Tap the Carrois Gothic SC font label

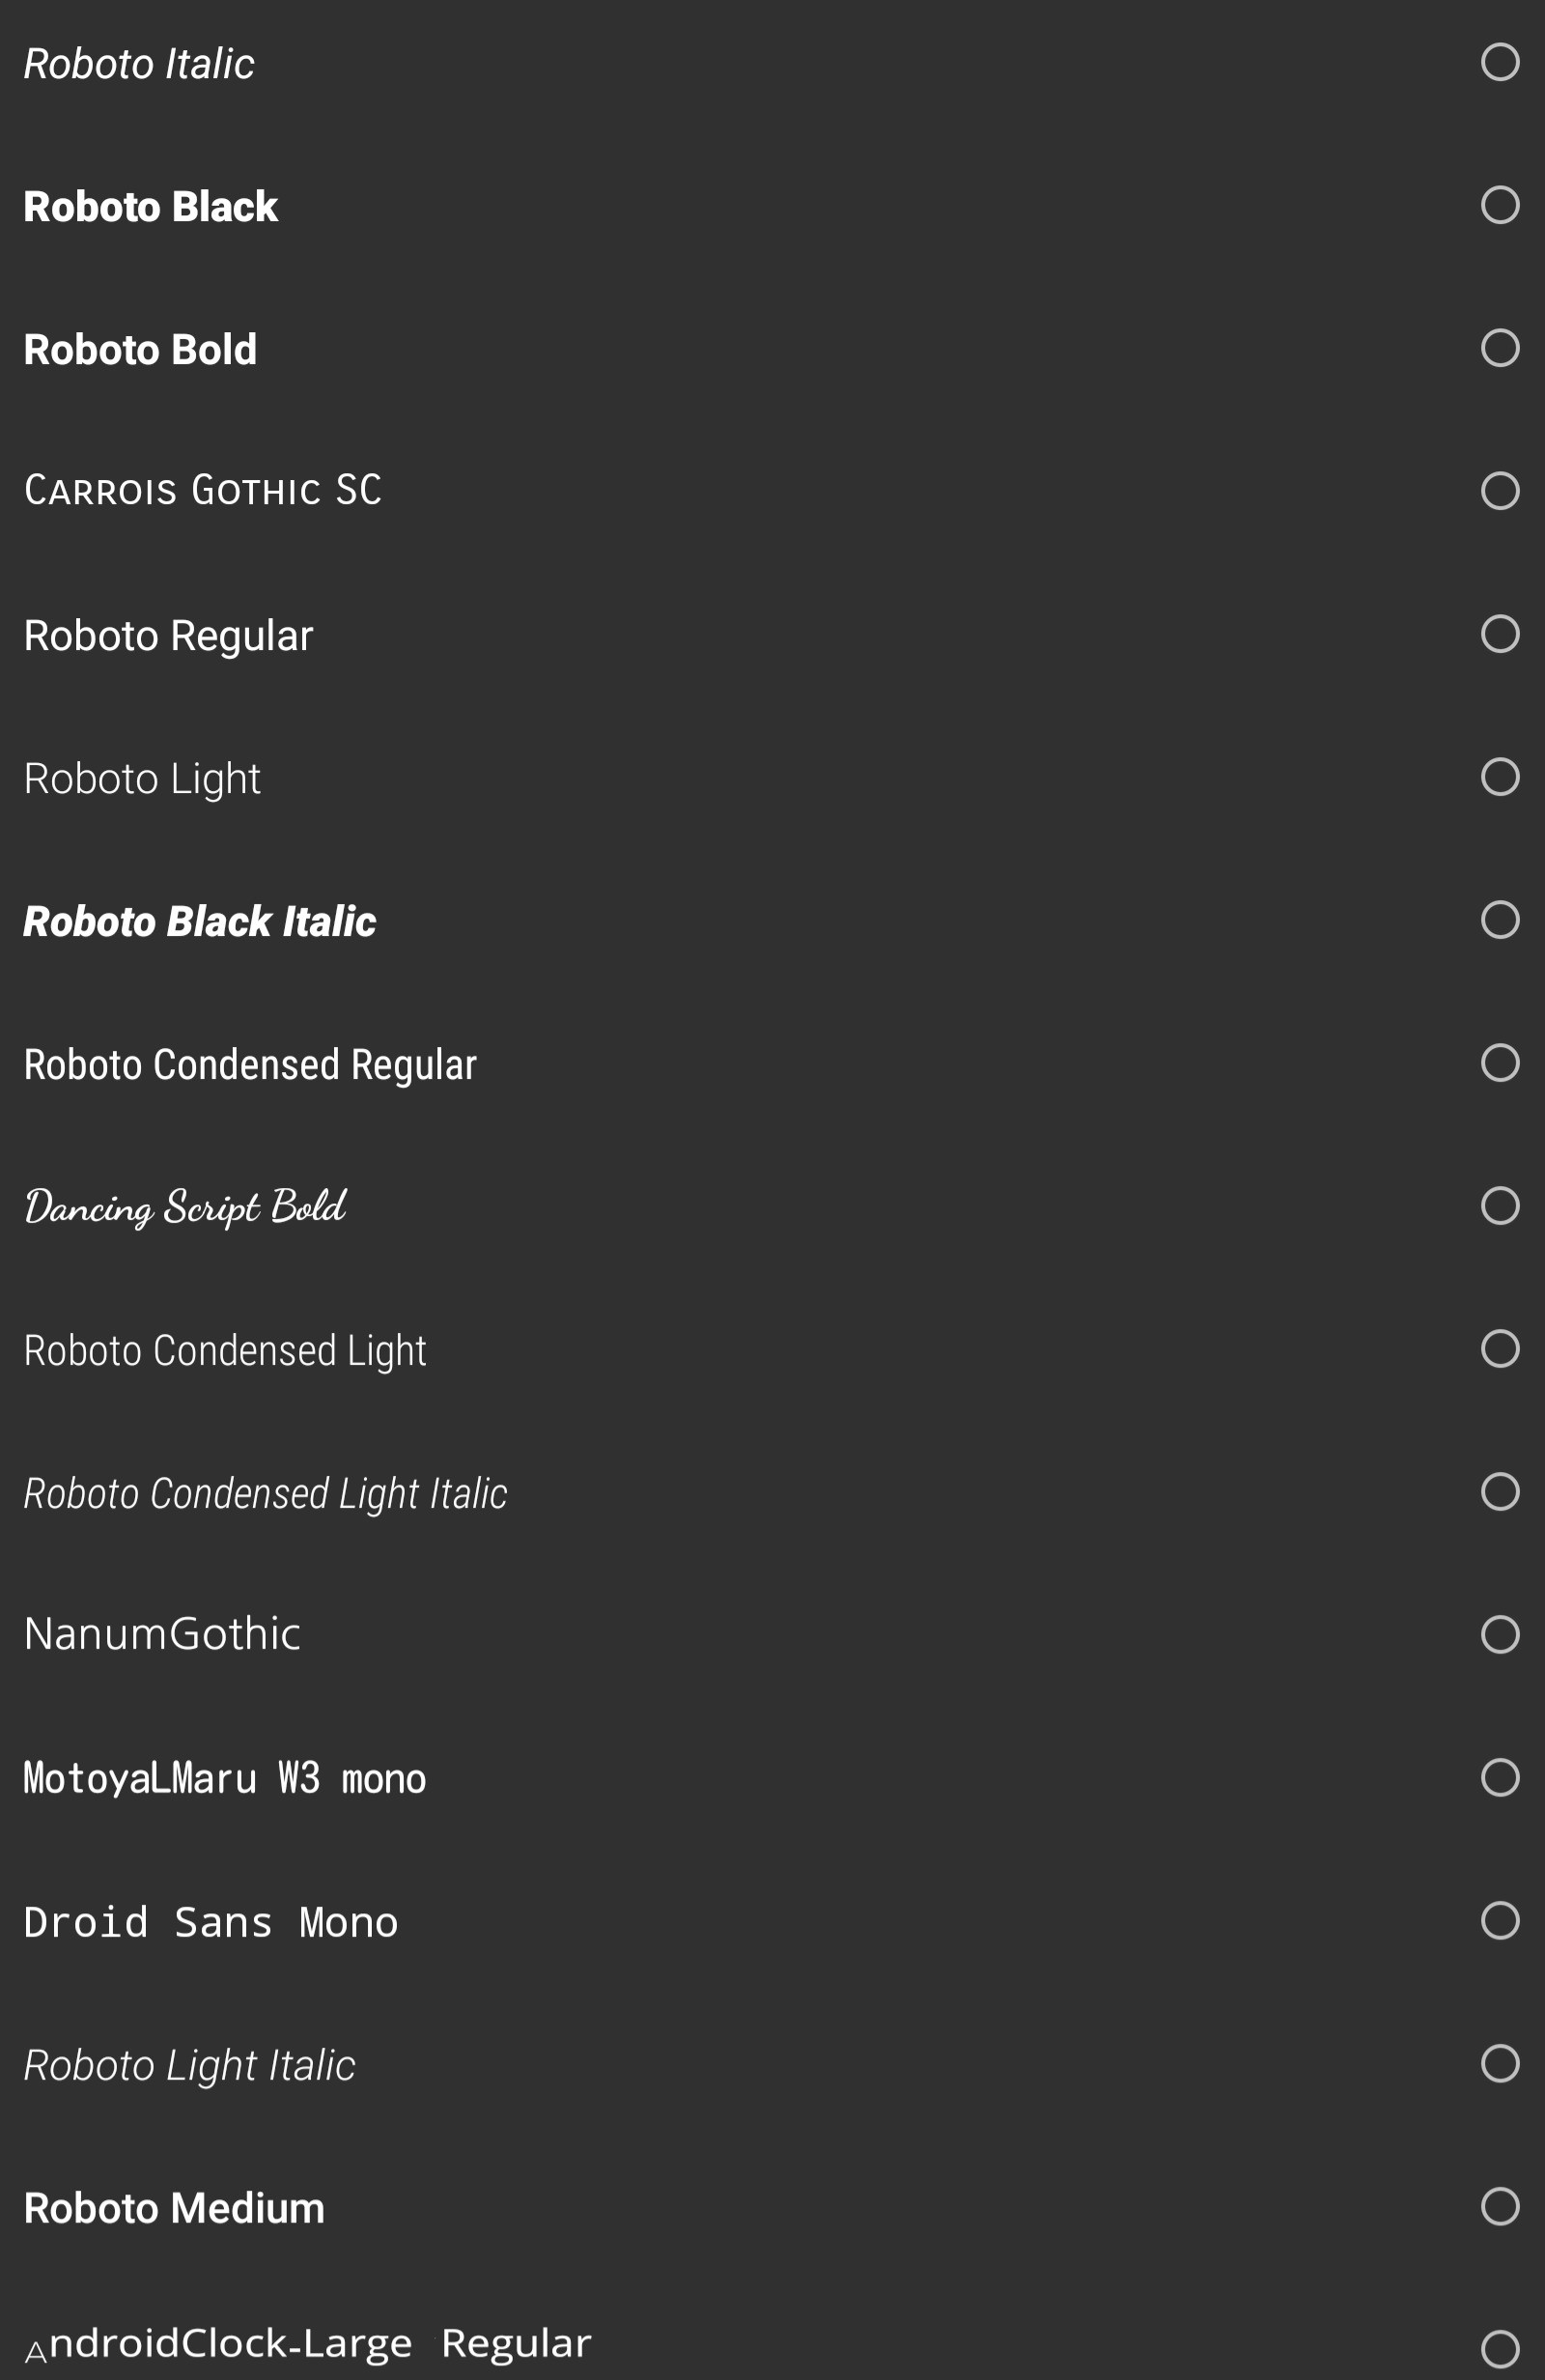203,491
